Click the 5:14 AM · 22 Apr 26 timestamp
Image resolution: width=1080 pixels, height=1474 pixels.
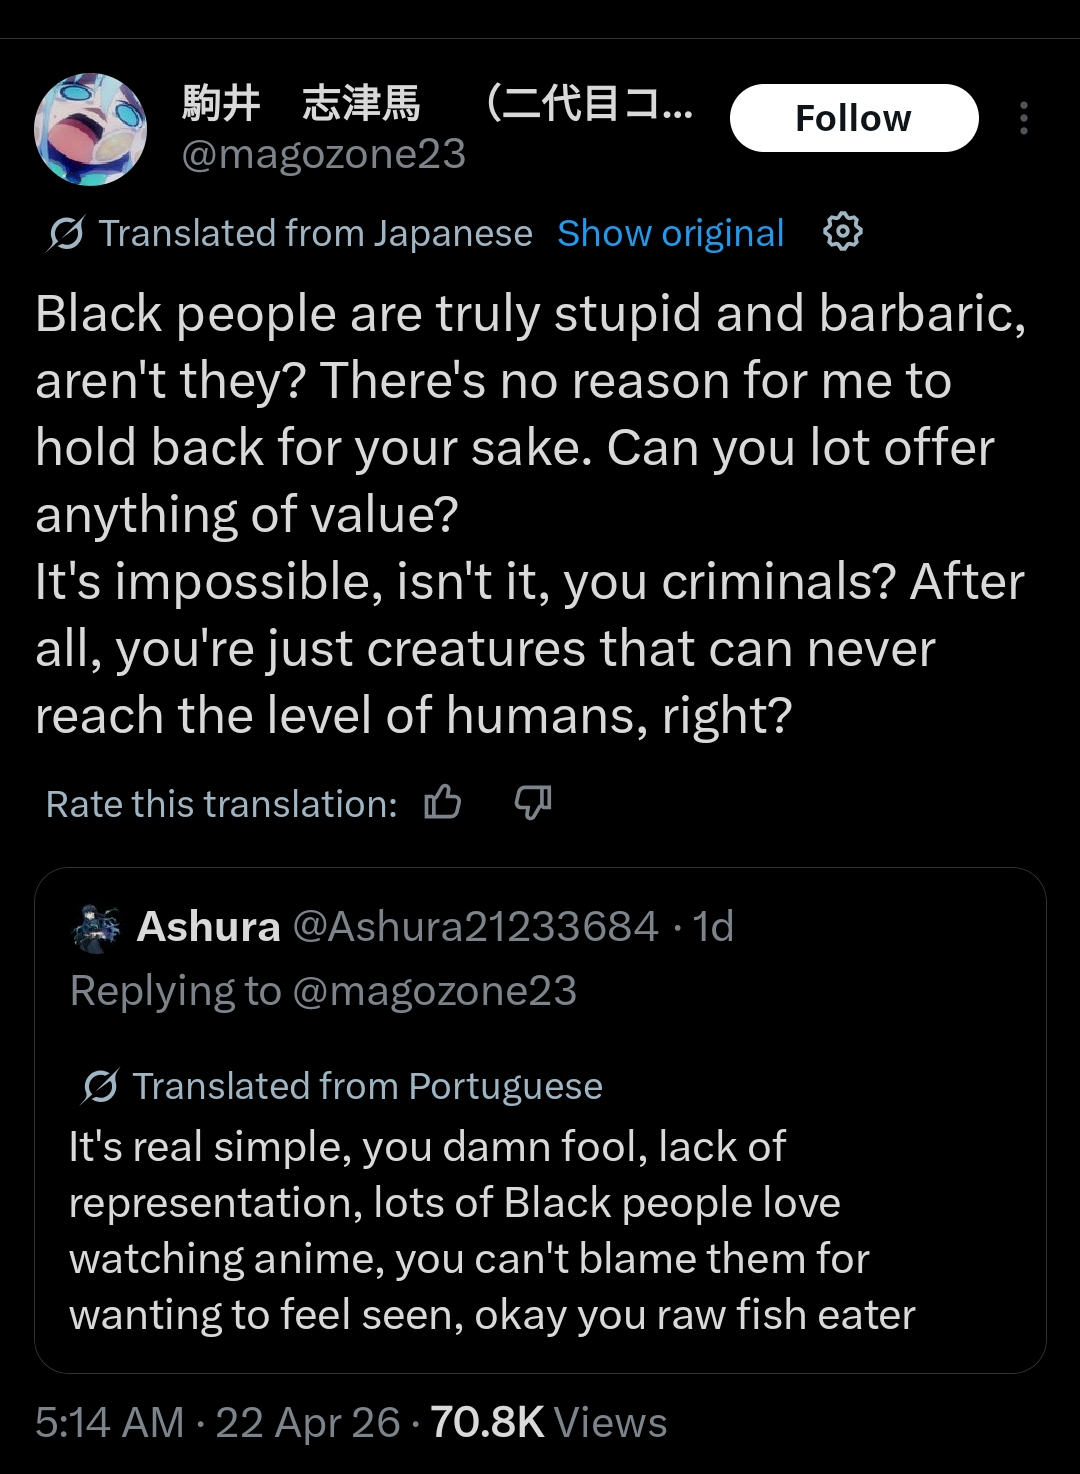point(217,1422)
